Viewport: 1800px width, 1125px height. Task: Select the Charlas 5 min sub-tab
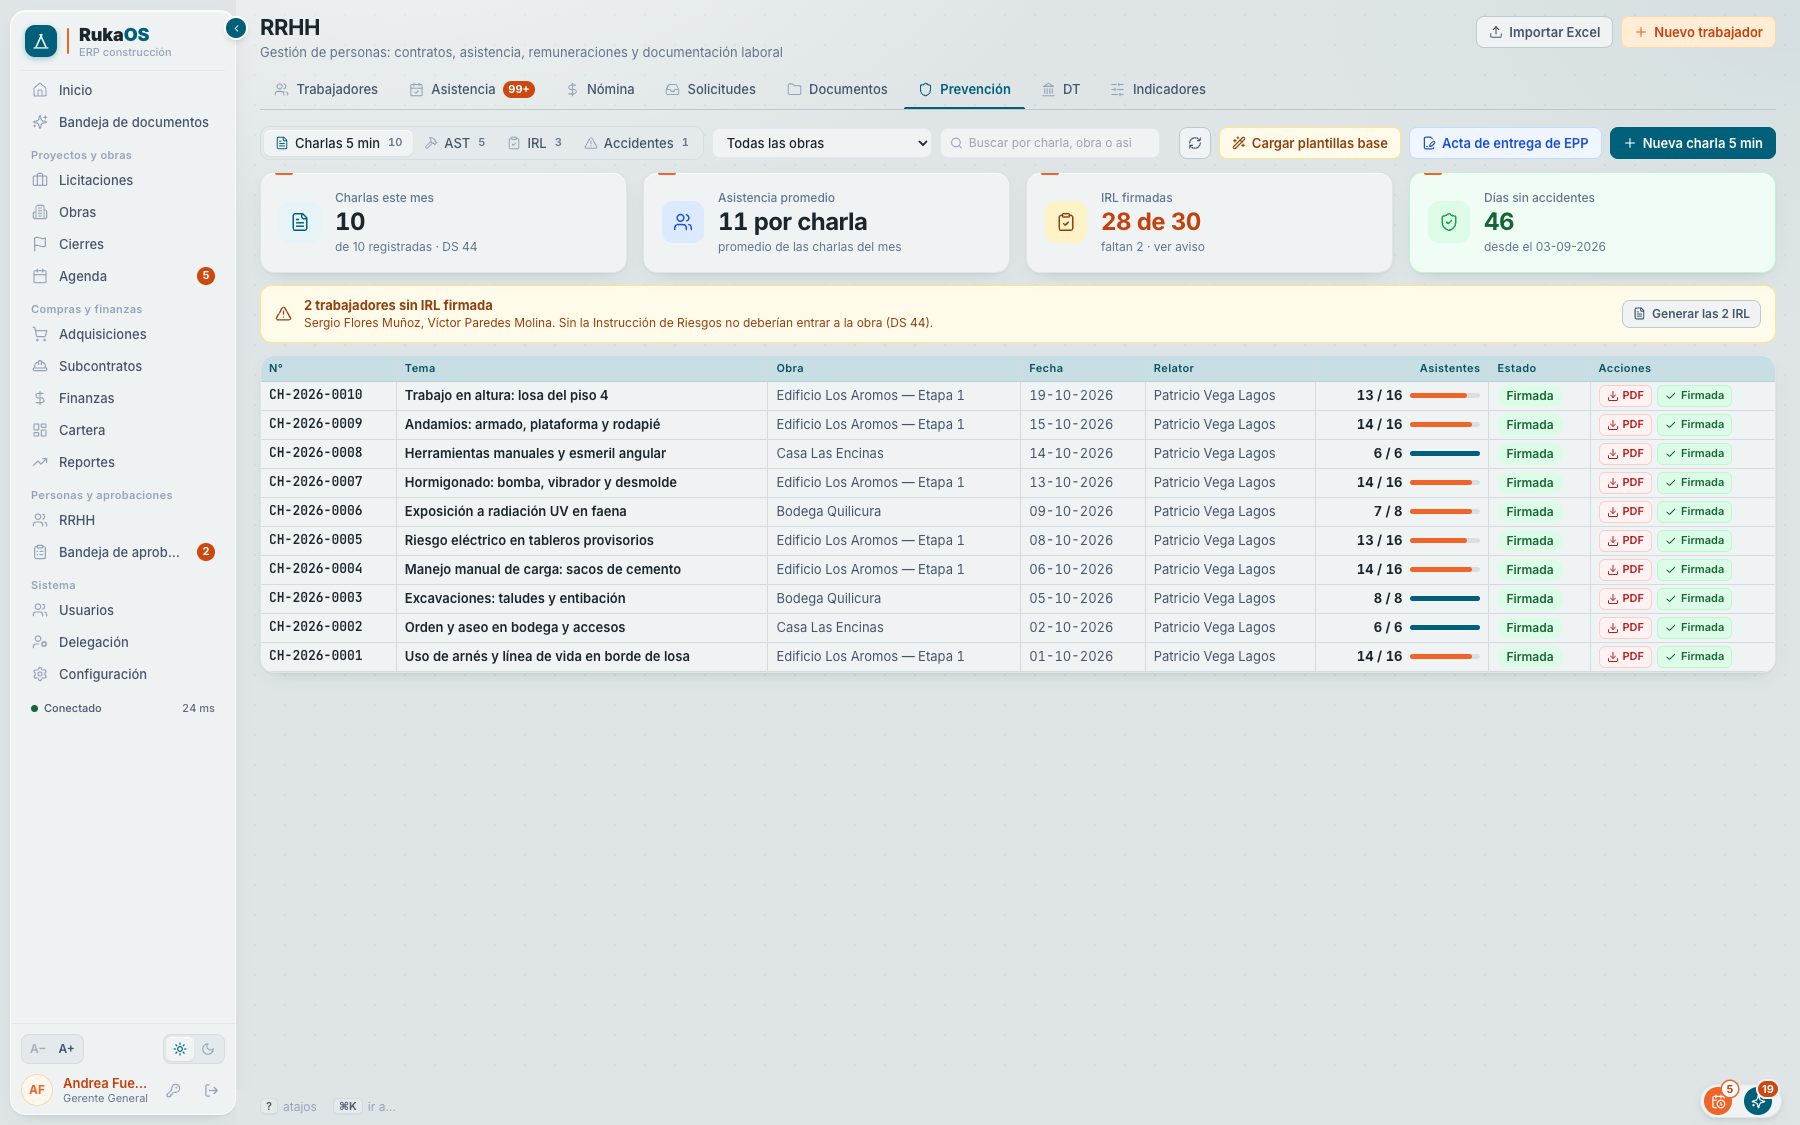coord(338,143)
